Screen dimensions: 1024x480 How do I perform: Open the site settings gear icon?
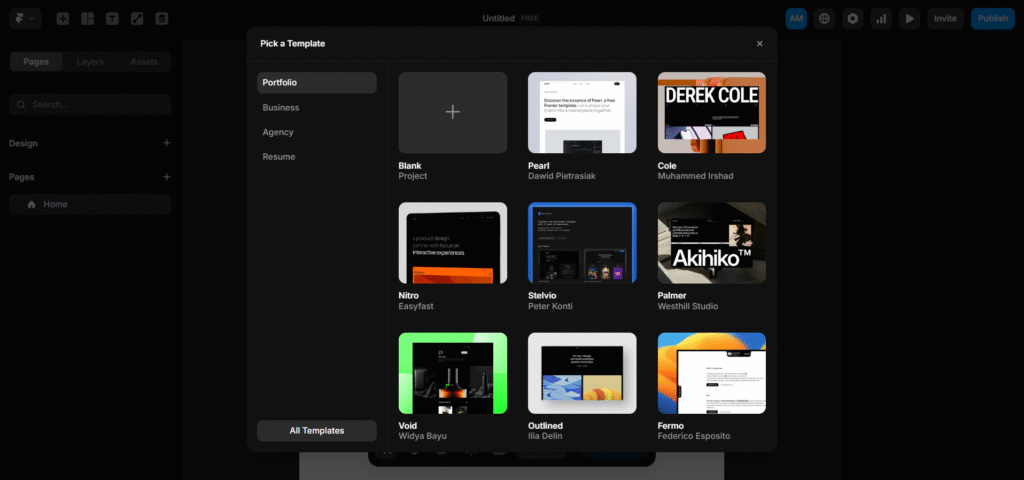tap(852, 18)
